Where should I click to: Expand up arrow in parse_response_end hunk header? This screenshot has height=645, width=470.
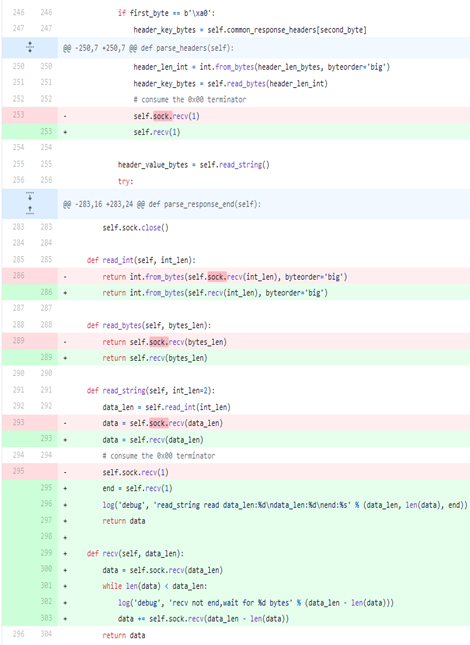pos(30,211)
